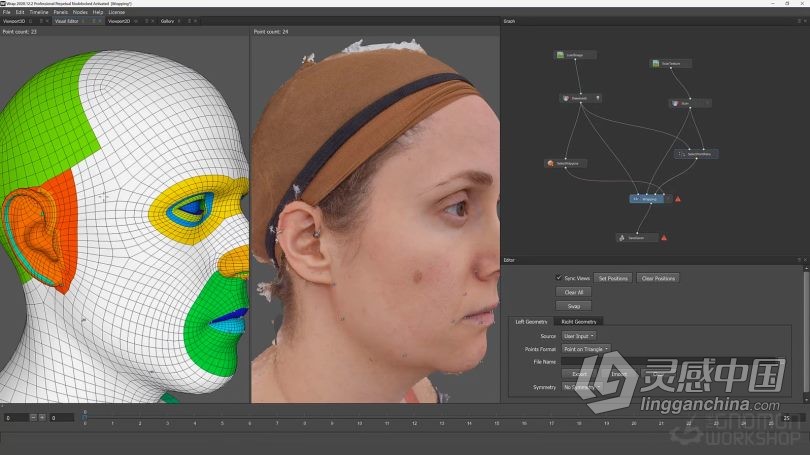Switch to the Visual Editor tab

(67, 21)
